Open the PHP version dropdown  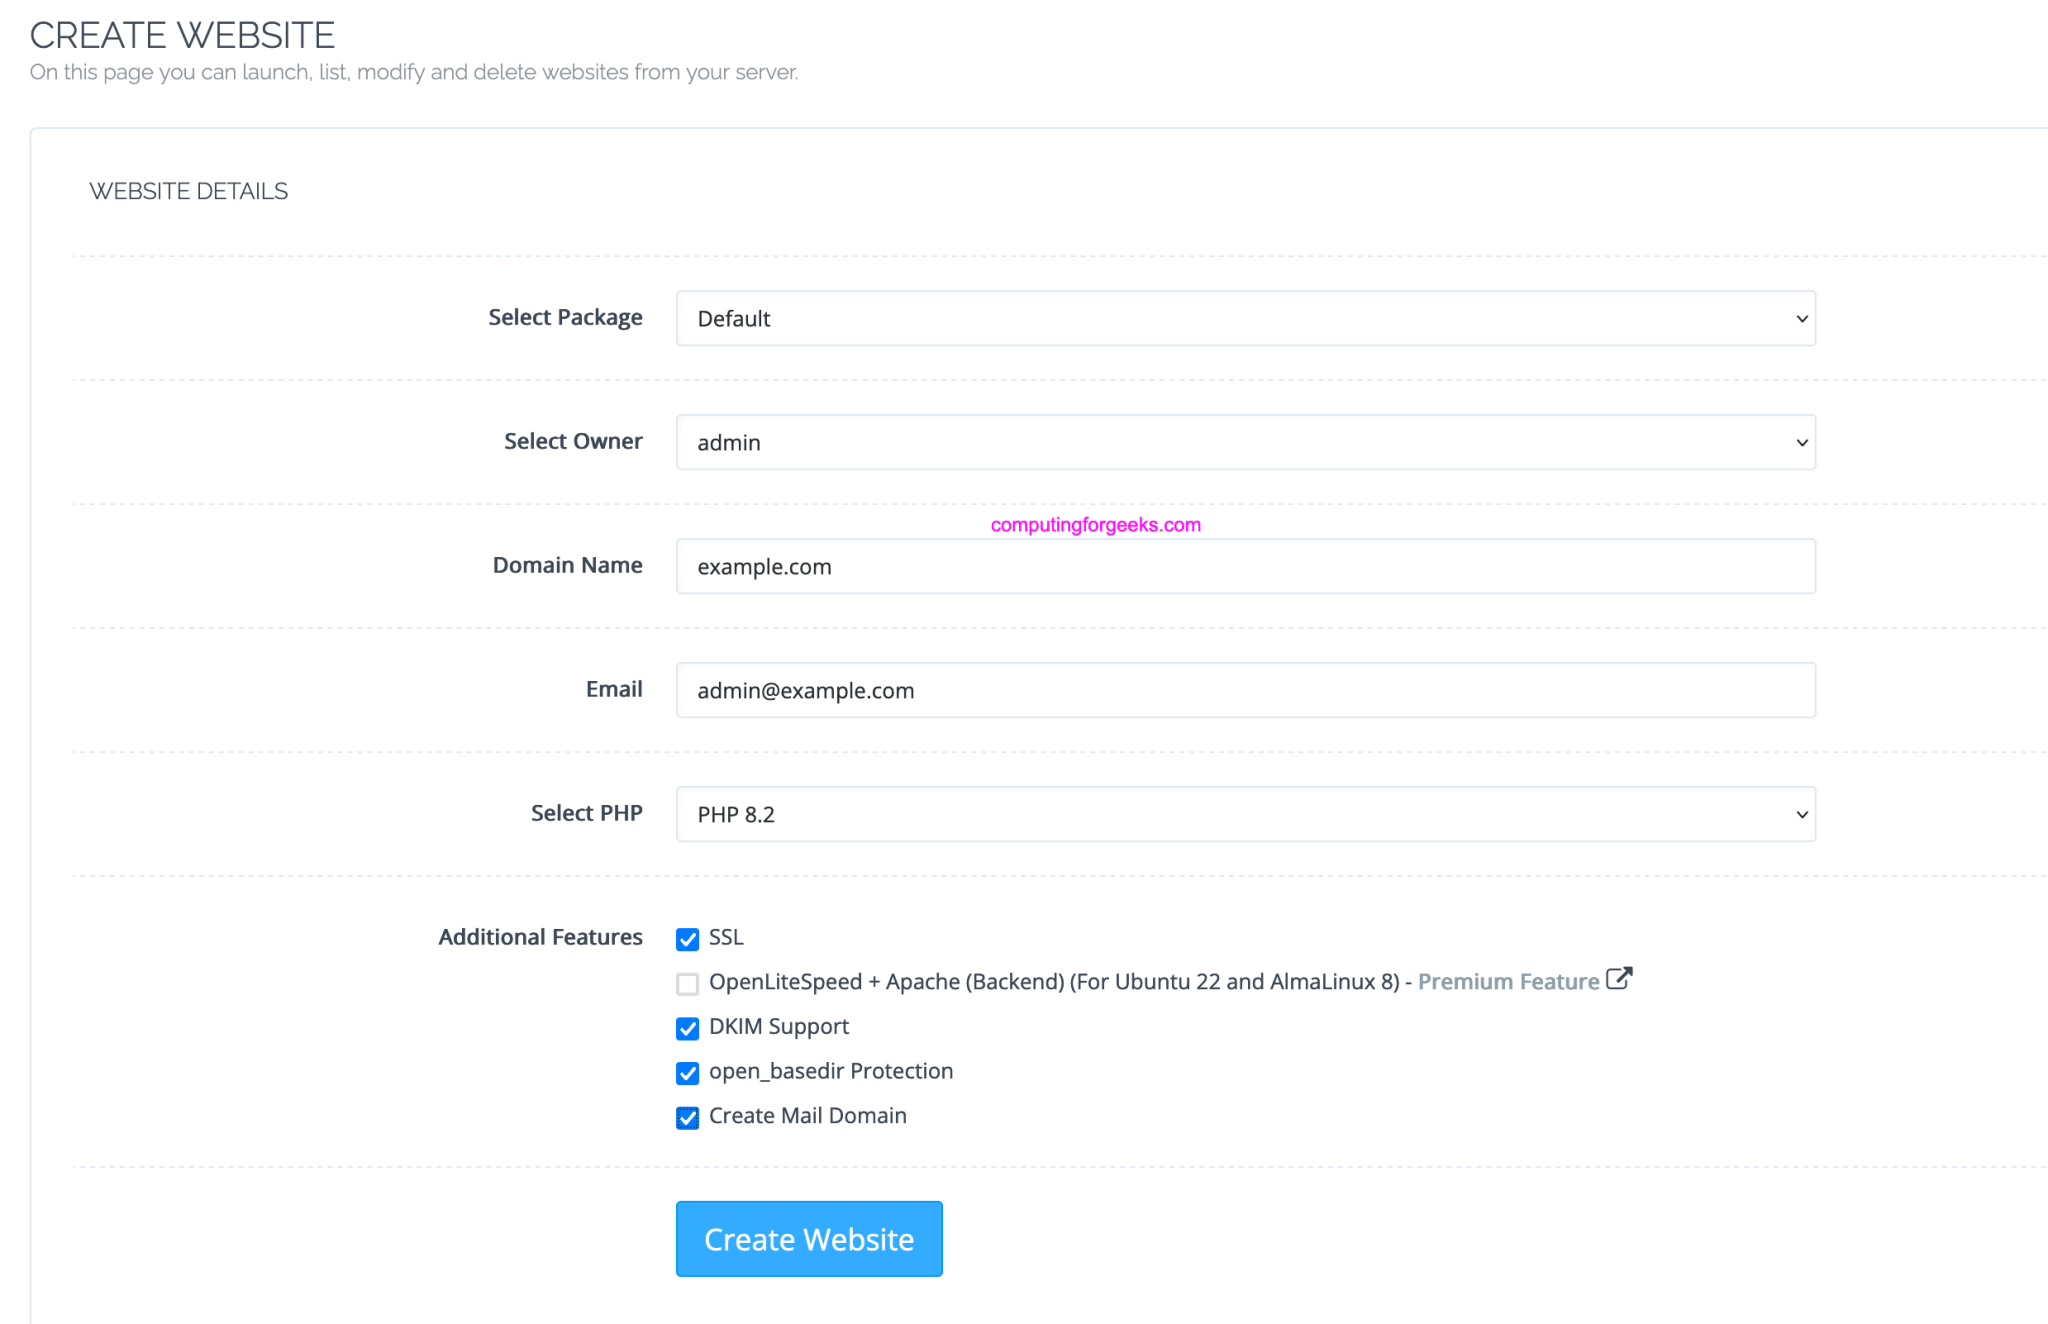click(x=1244, y=814)
